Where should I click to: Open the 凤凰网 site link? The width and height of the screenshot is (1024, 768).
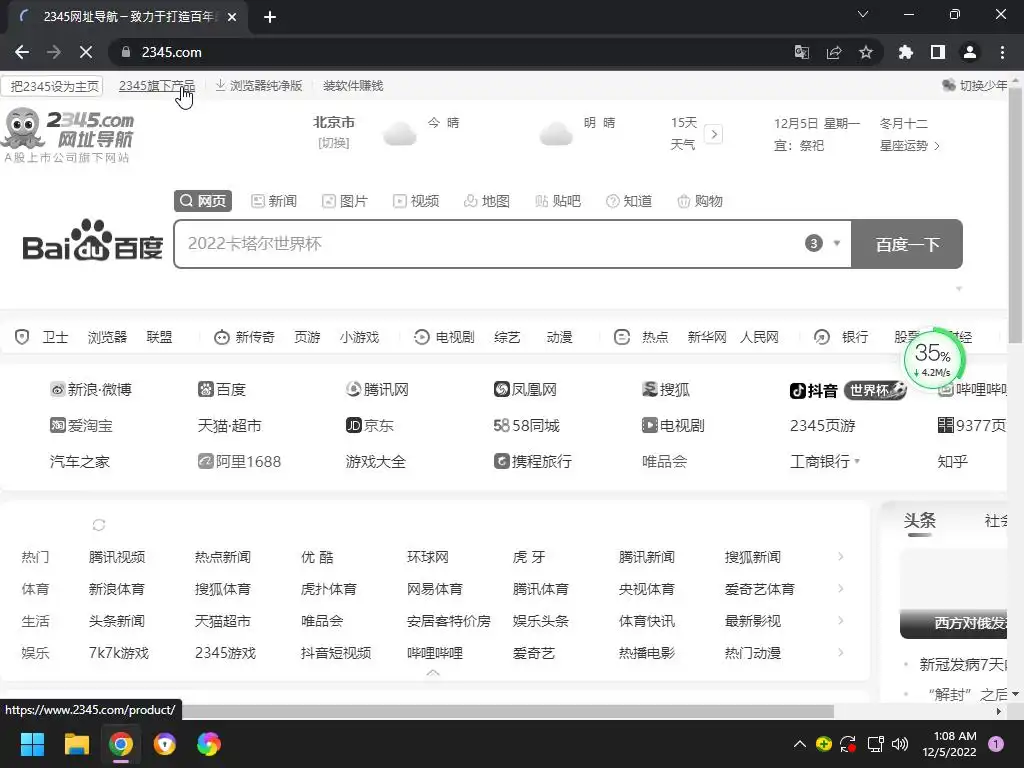click(526, 390)
